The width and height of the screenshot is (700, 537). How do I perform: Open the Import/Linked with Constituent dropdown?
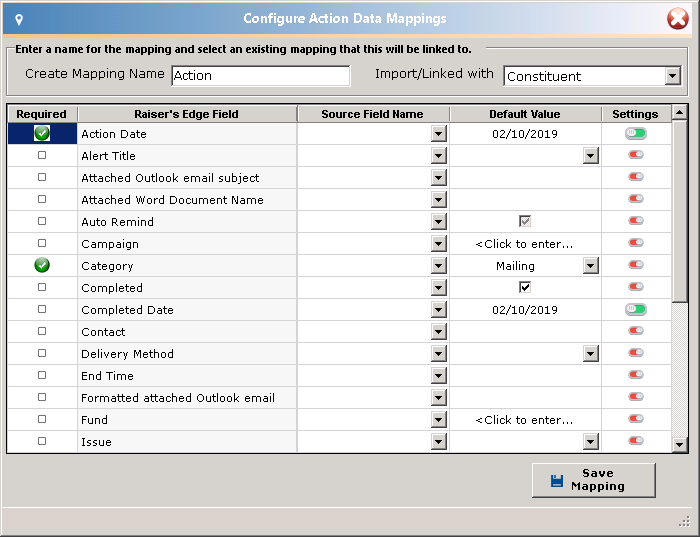[x=672, y=76]
